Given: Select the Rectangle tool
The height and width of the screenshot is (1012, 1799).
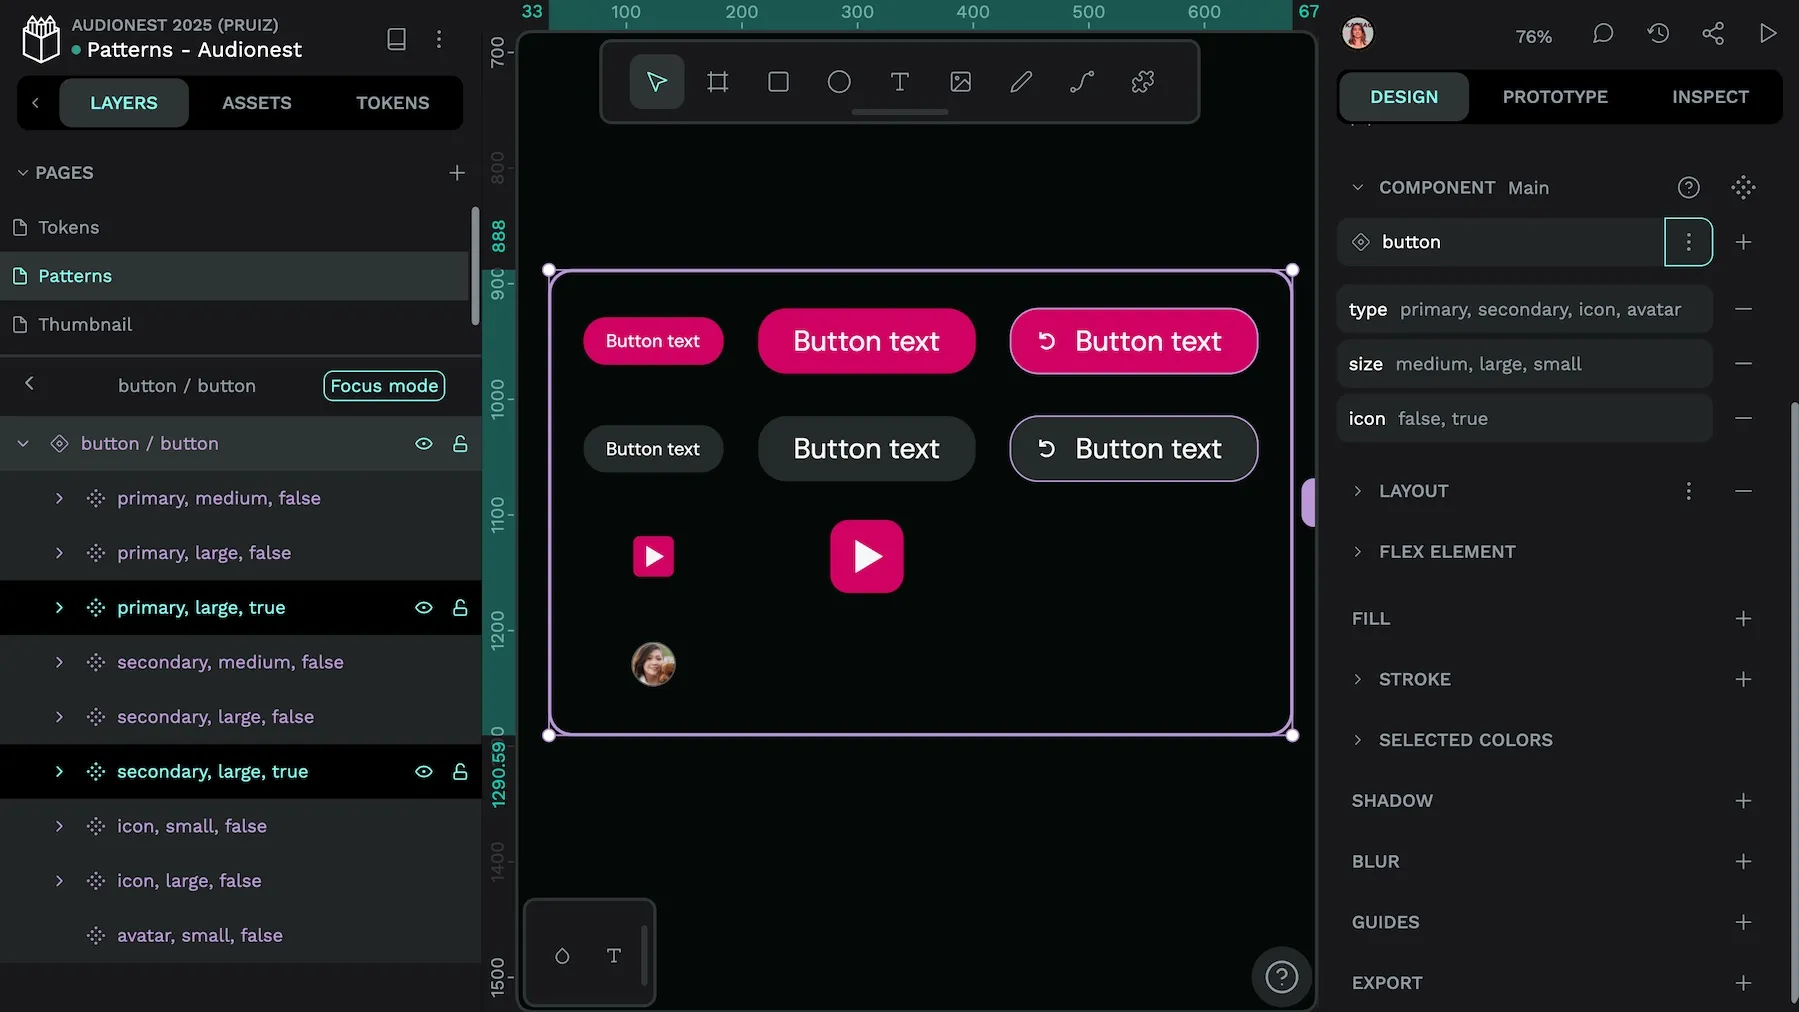Looking at the screenshot, I should 778,82.
